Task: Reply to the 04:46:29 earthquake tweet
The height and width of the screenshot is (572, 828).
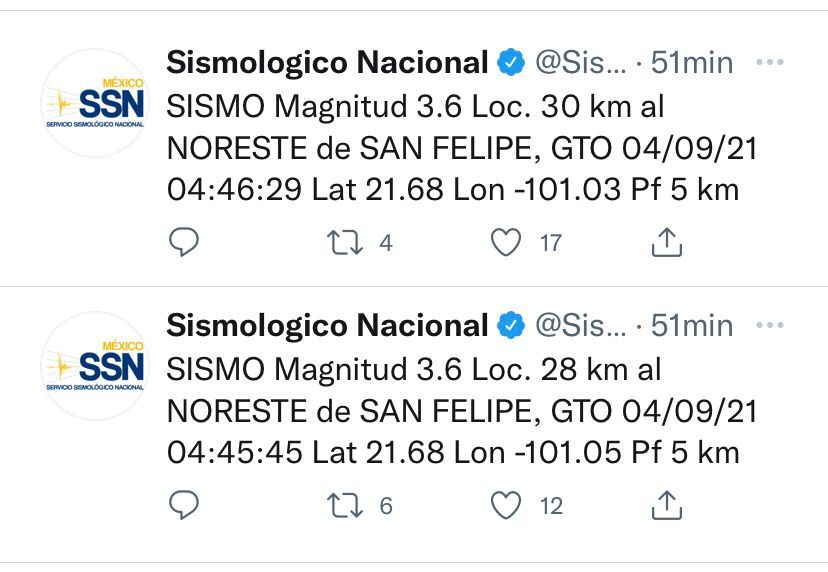Action: click(x=184, y=242)
